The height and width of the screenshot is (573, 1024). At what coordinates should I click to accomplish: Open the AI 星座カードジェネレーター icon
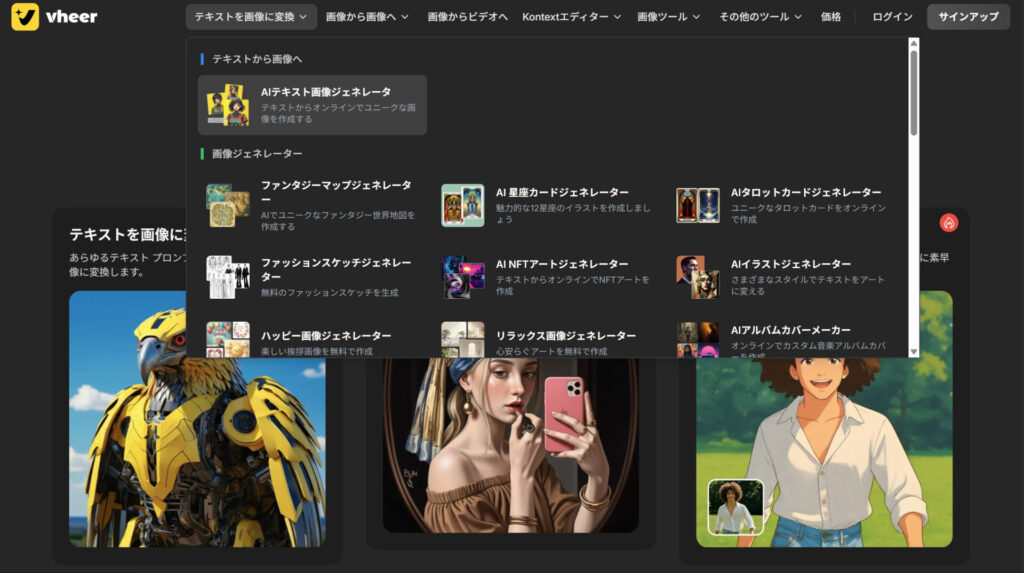pos(462,205)
